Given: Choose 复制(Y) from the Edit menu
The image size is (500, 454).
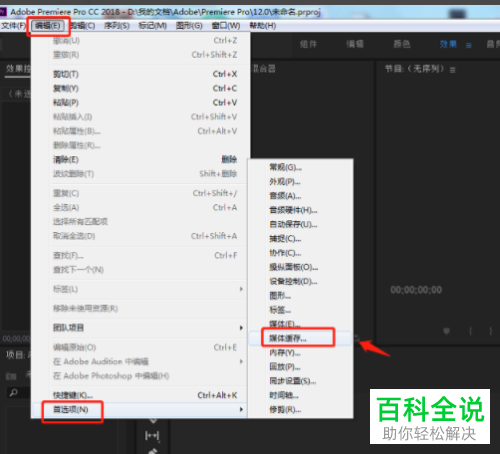Looking at the screenshot, I should click(x=140, y=88).
